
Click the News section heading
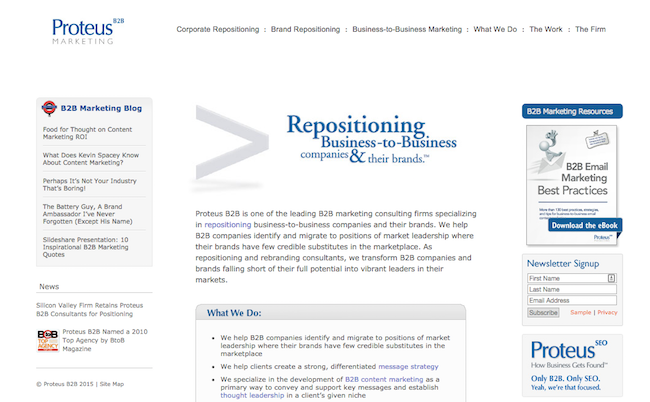49,286
